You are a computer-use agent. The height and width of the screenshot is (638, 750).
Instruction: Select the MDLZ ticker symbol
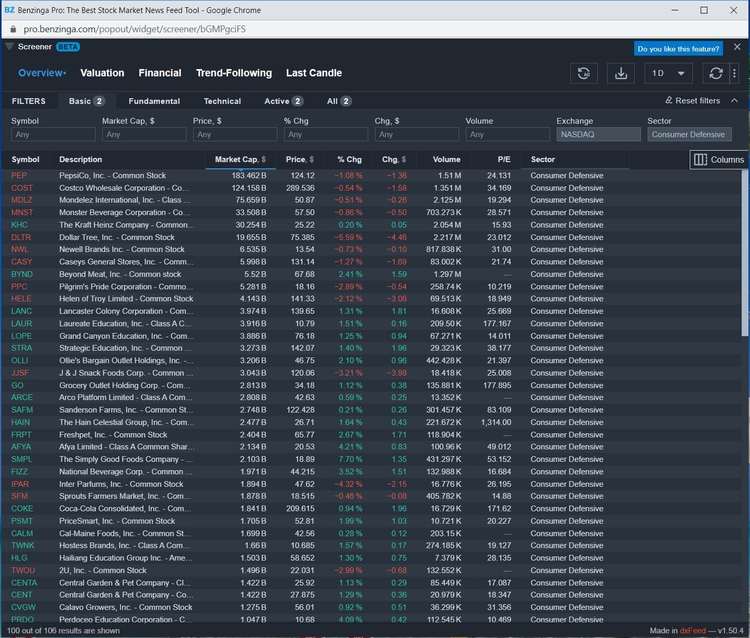[22, 200]
